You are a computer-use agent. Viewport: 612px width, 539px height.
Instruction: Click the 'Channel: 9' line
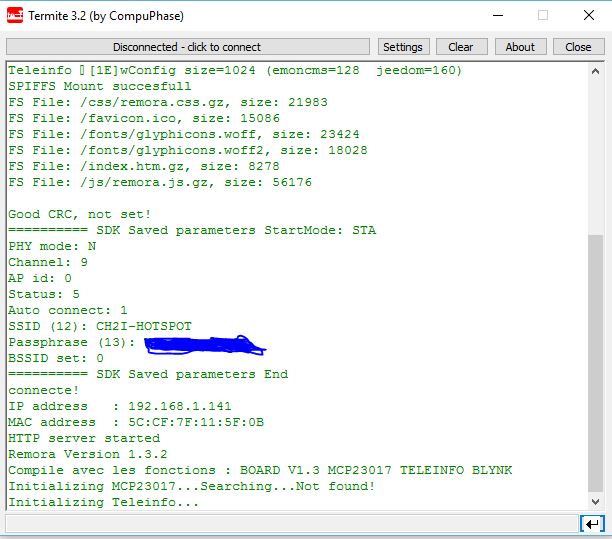coord(48,262)
